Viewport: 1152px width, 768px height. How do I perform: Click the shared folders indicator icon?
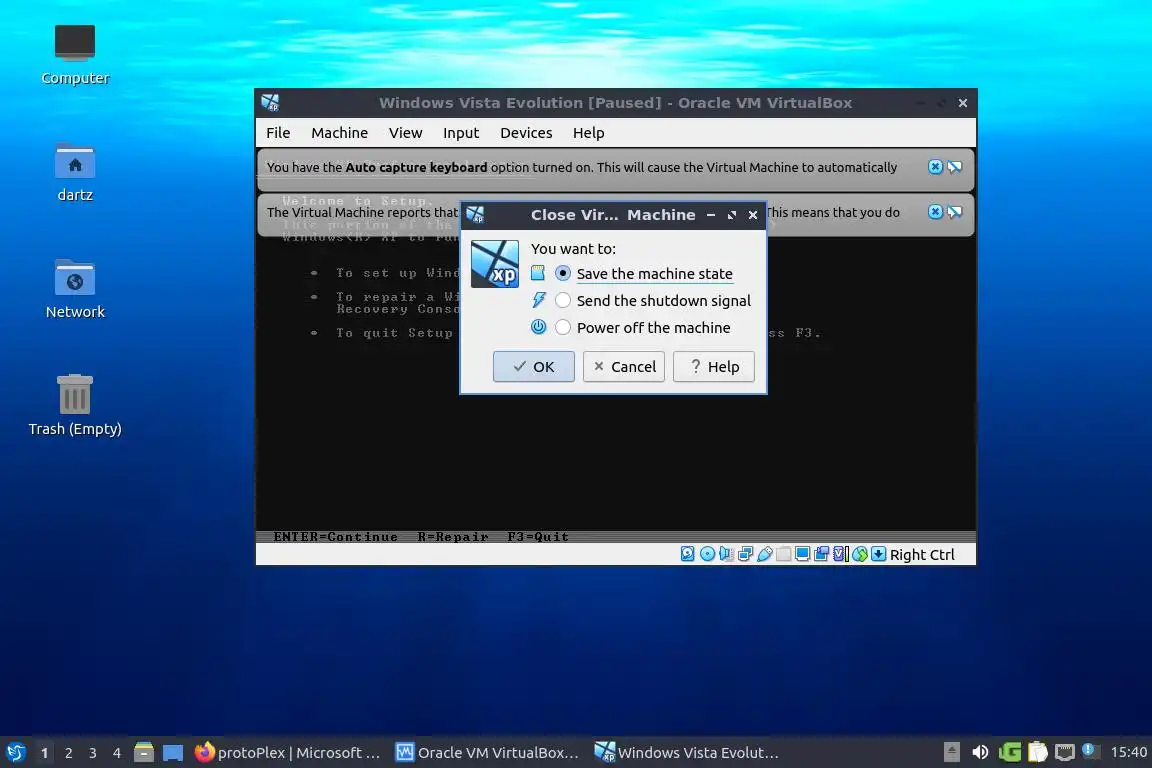[784, 554]
